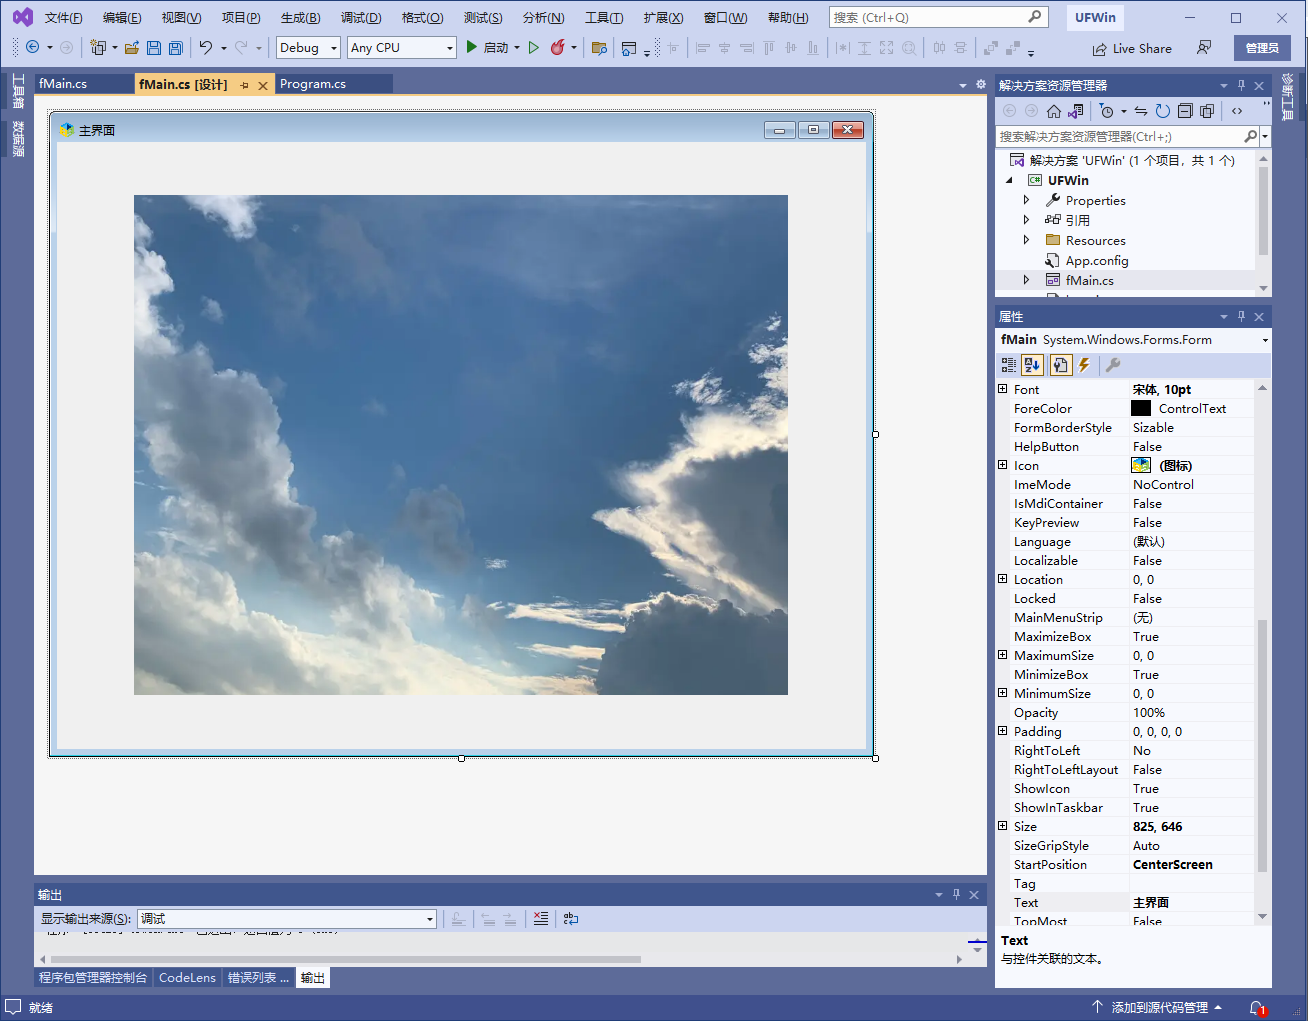
Task: Pin the Properties panel
Action: click(1241, 316)
